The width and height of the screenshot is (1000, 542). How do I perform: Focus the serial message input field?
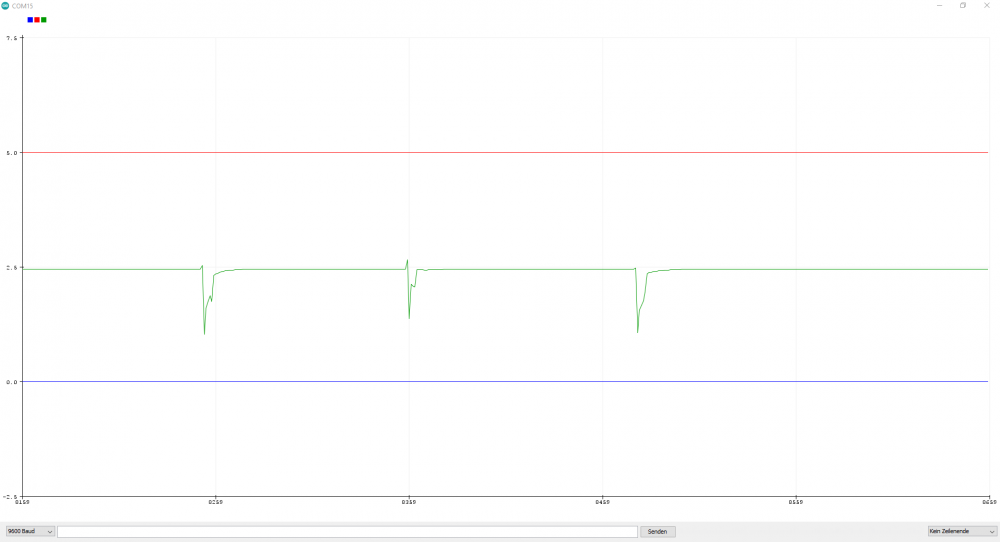pyautogui.click(x=347, y=531)
